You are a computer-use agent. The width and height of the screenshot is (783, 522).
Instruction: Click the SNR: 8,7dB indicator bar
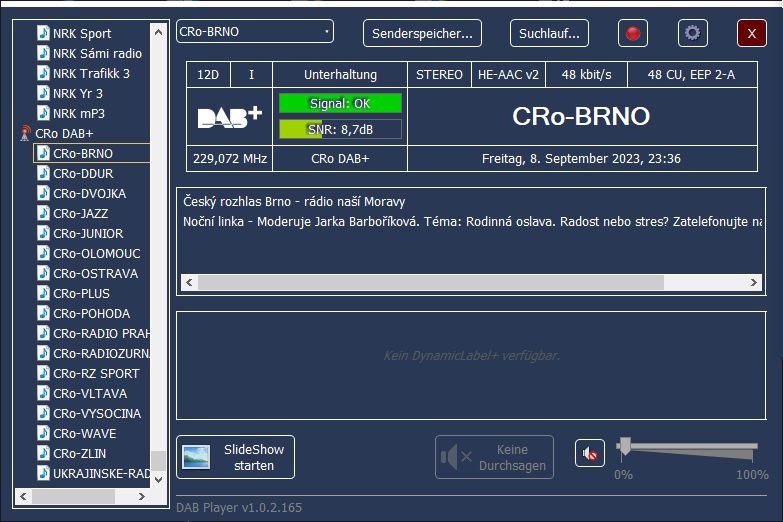coord(340,129)
